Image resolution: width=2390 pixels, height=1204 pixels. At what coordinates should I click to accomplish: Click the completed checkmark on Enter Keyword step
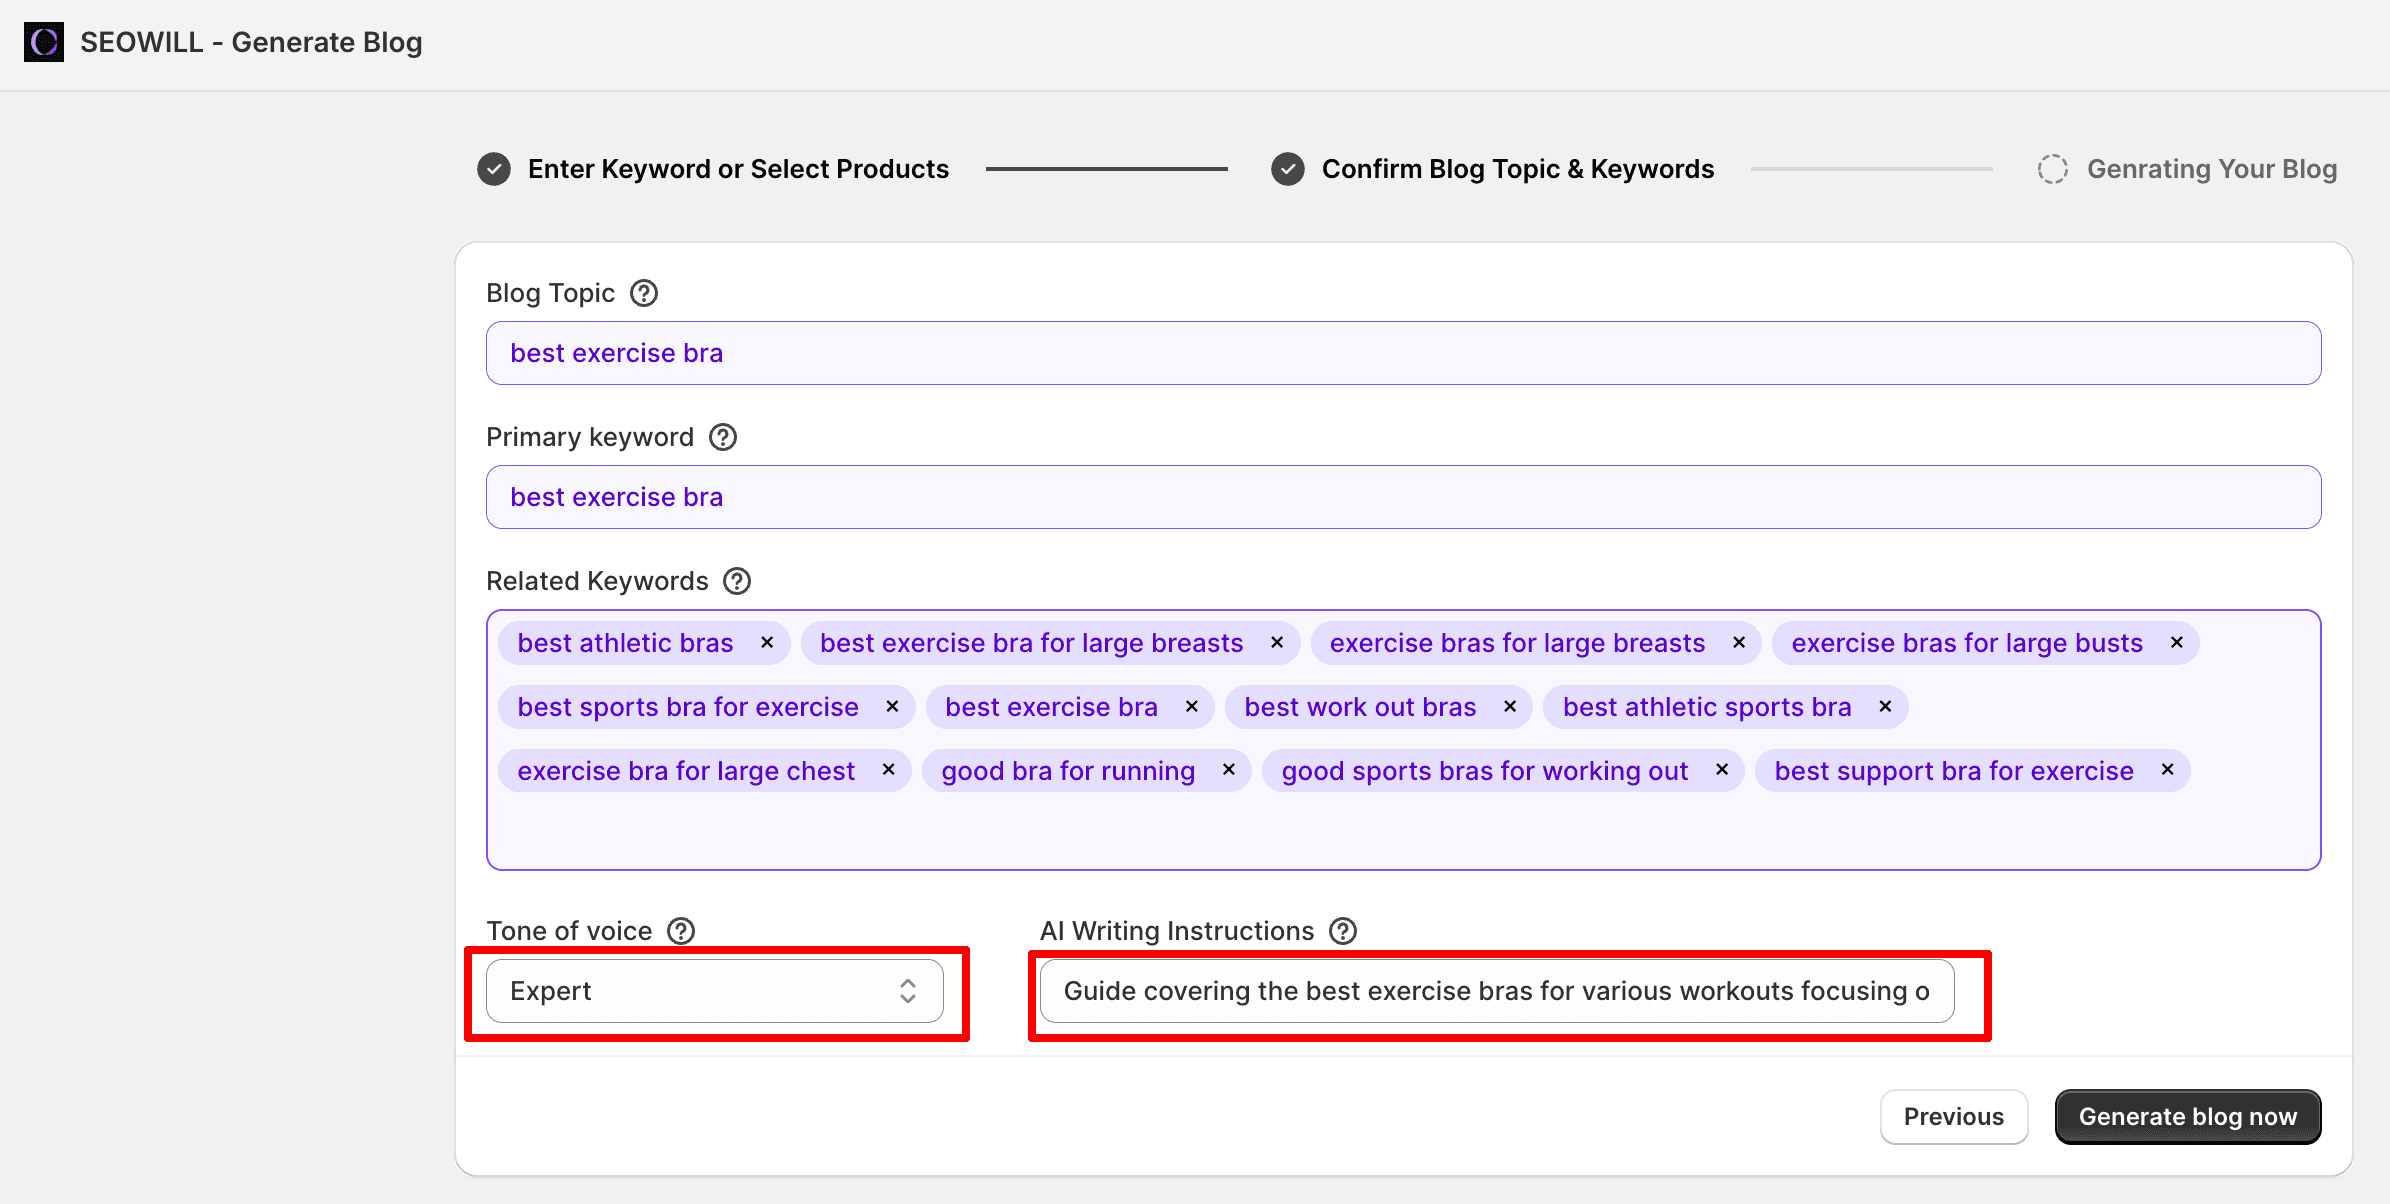(492, 168)
